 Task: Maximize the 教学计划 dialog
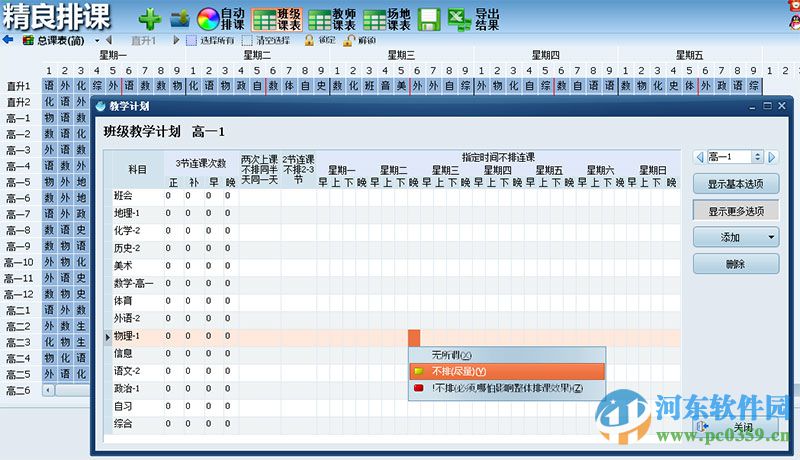767,106
